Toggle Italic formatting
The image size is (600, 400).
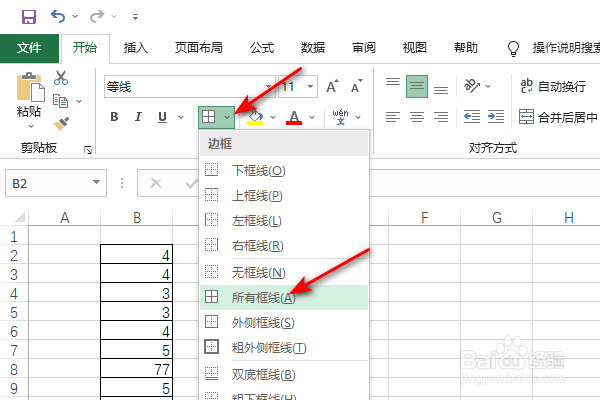138,117
